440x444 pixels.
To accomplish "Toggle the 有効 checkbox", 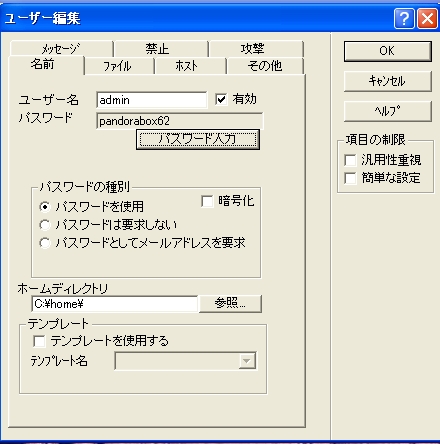I will point(221,99).
